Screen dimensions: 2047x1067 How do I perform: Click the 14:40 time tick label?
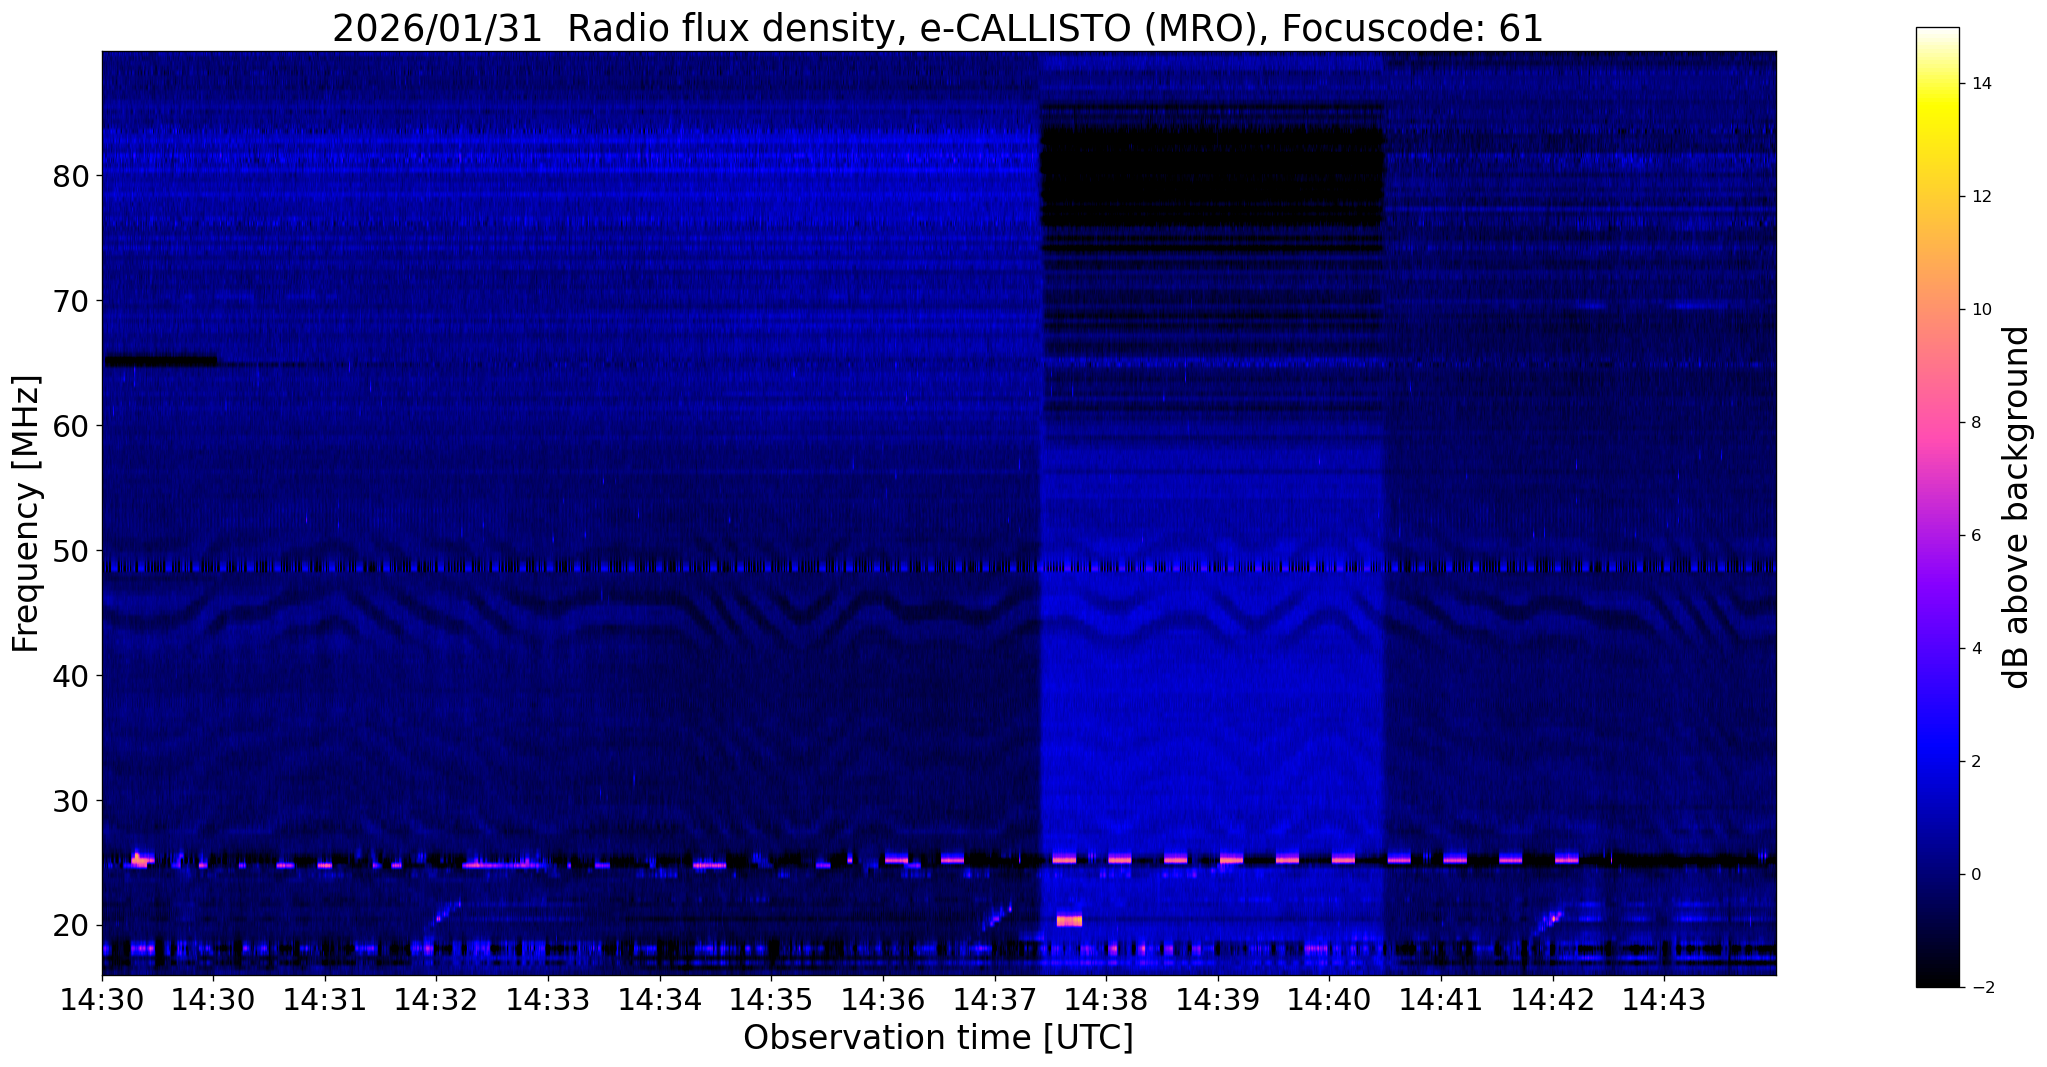(x=1329, y=999)
